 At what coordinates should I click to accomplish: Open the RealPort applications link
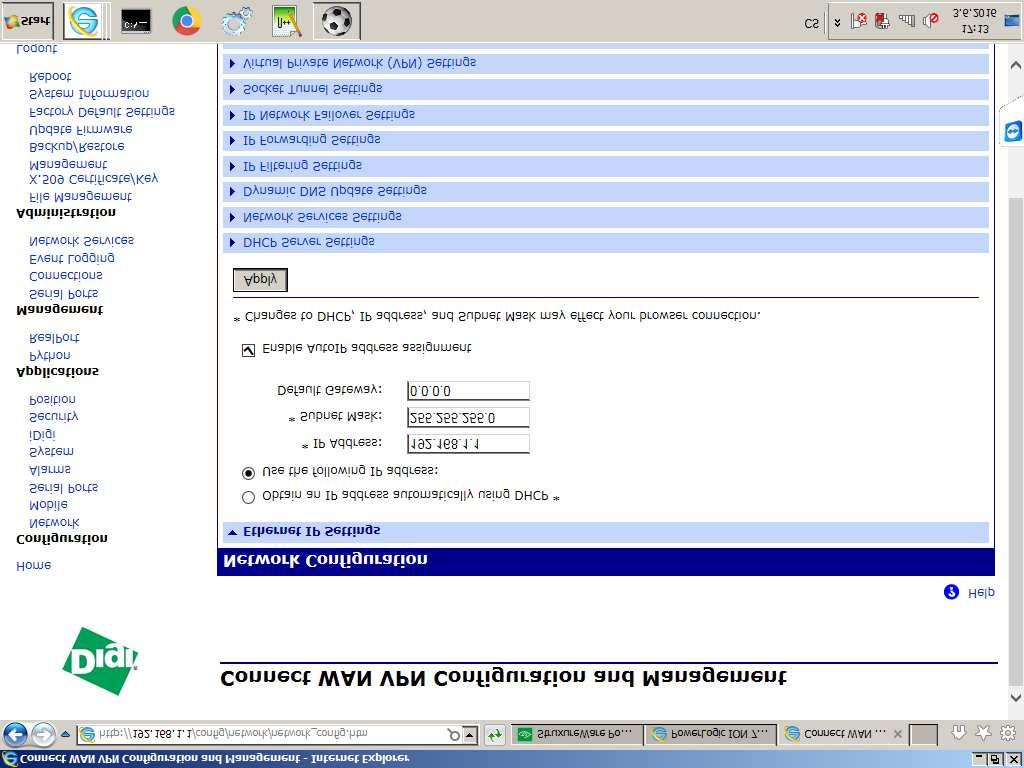click(54, 338)
